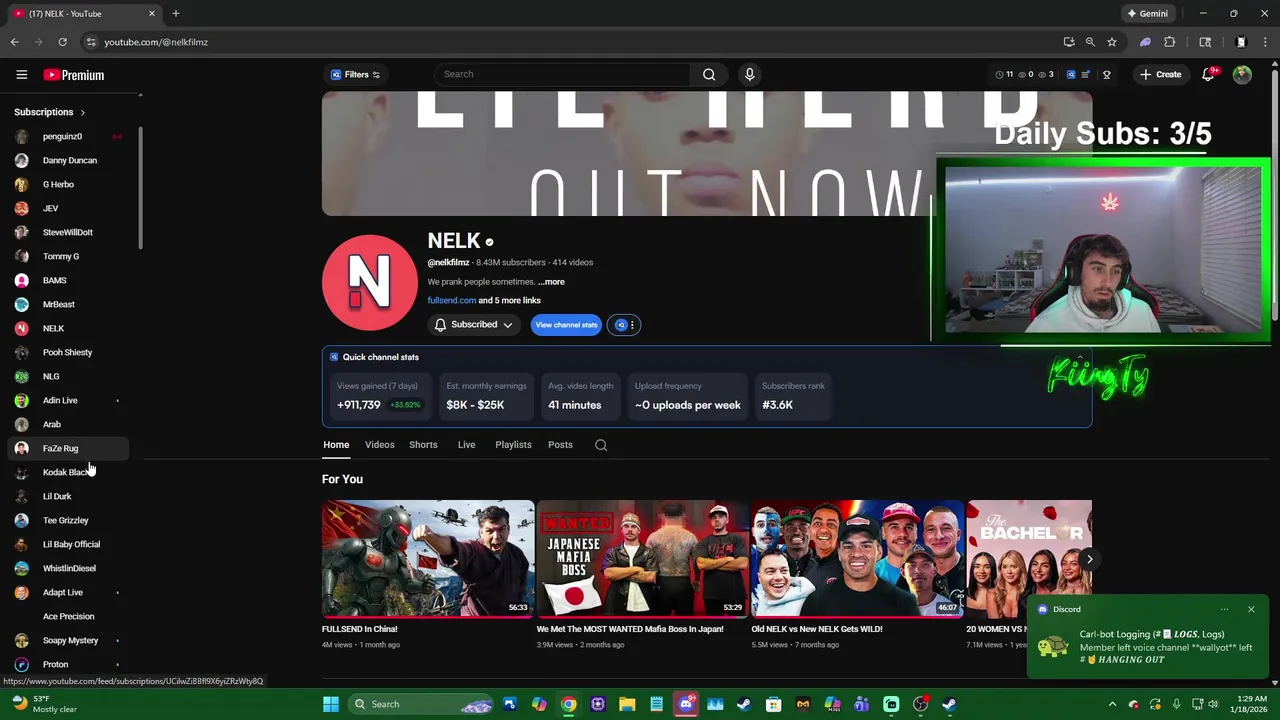Click the search magnifier button

[709, 74]
